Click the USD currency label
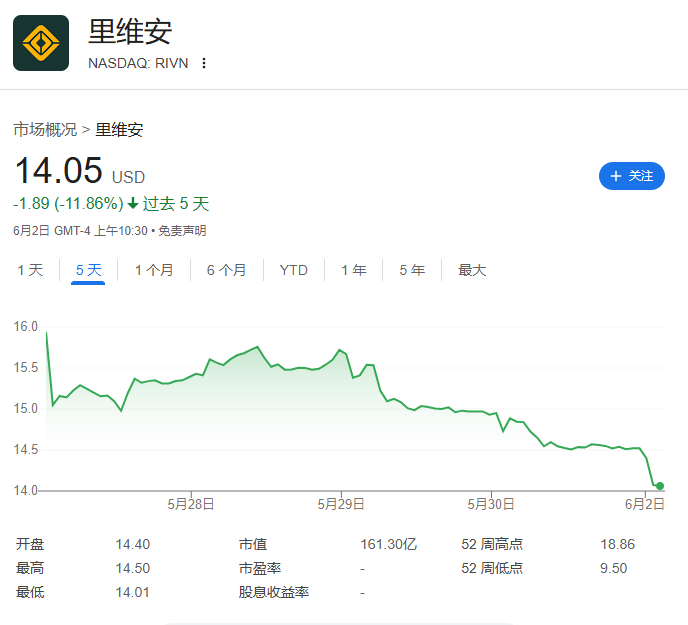The width and height of the screenshot is (688, 625). point(128,177)
